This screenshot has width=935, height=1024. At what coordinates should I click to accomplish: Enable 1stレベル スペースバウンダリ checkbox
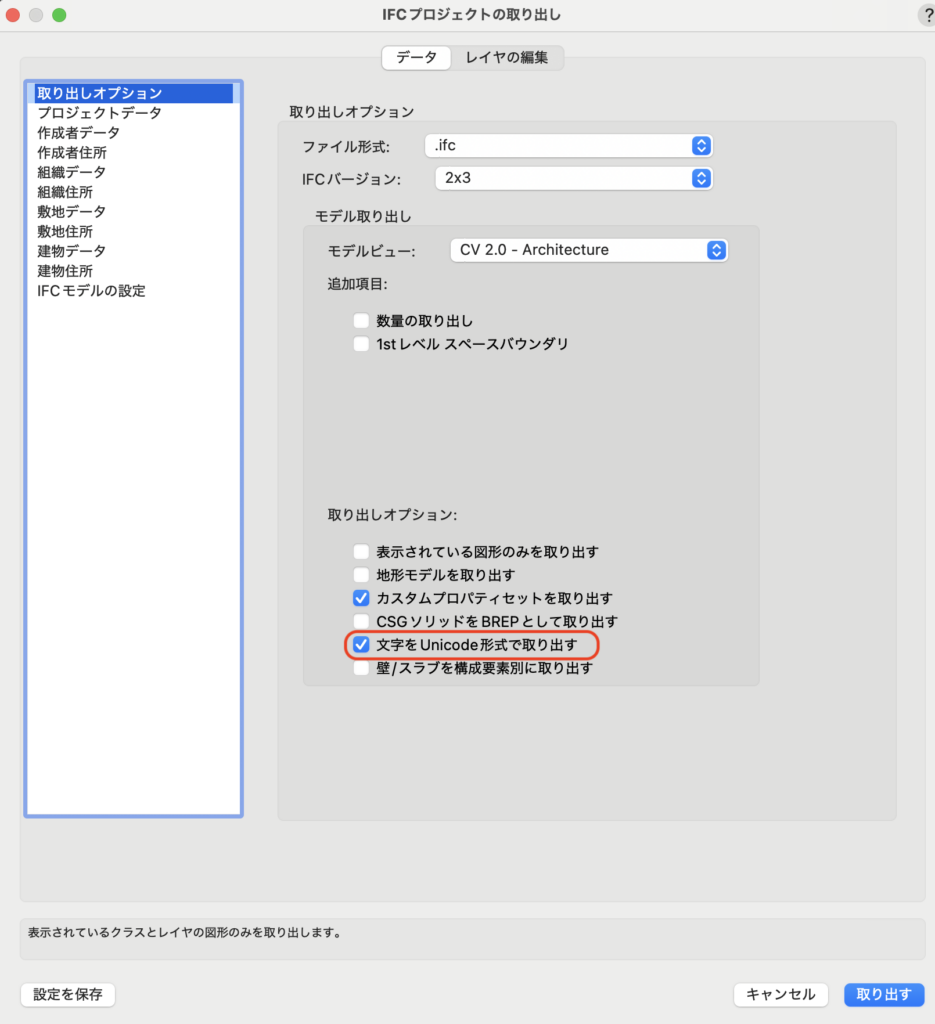tap(361, 344)
